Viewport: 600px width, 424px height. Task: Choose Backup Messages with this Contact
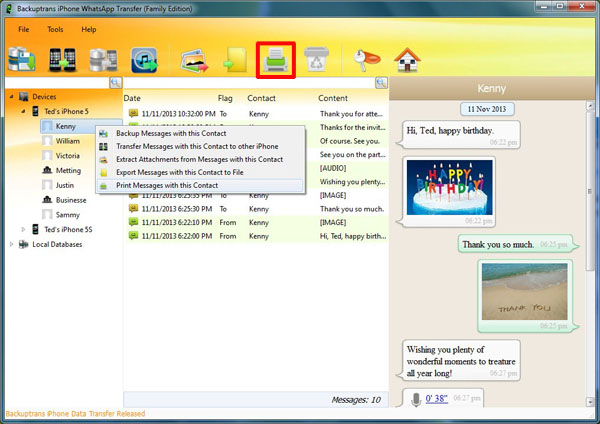(201, 133)
